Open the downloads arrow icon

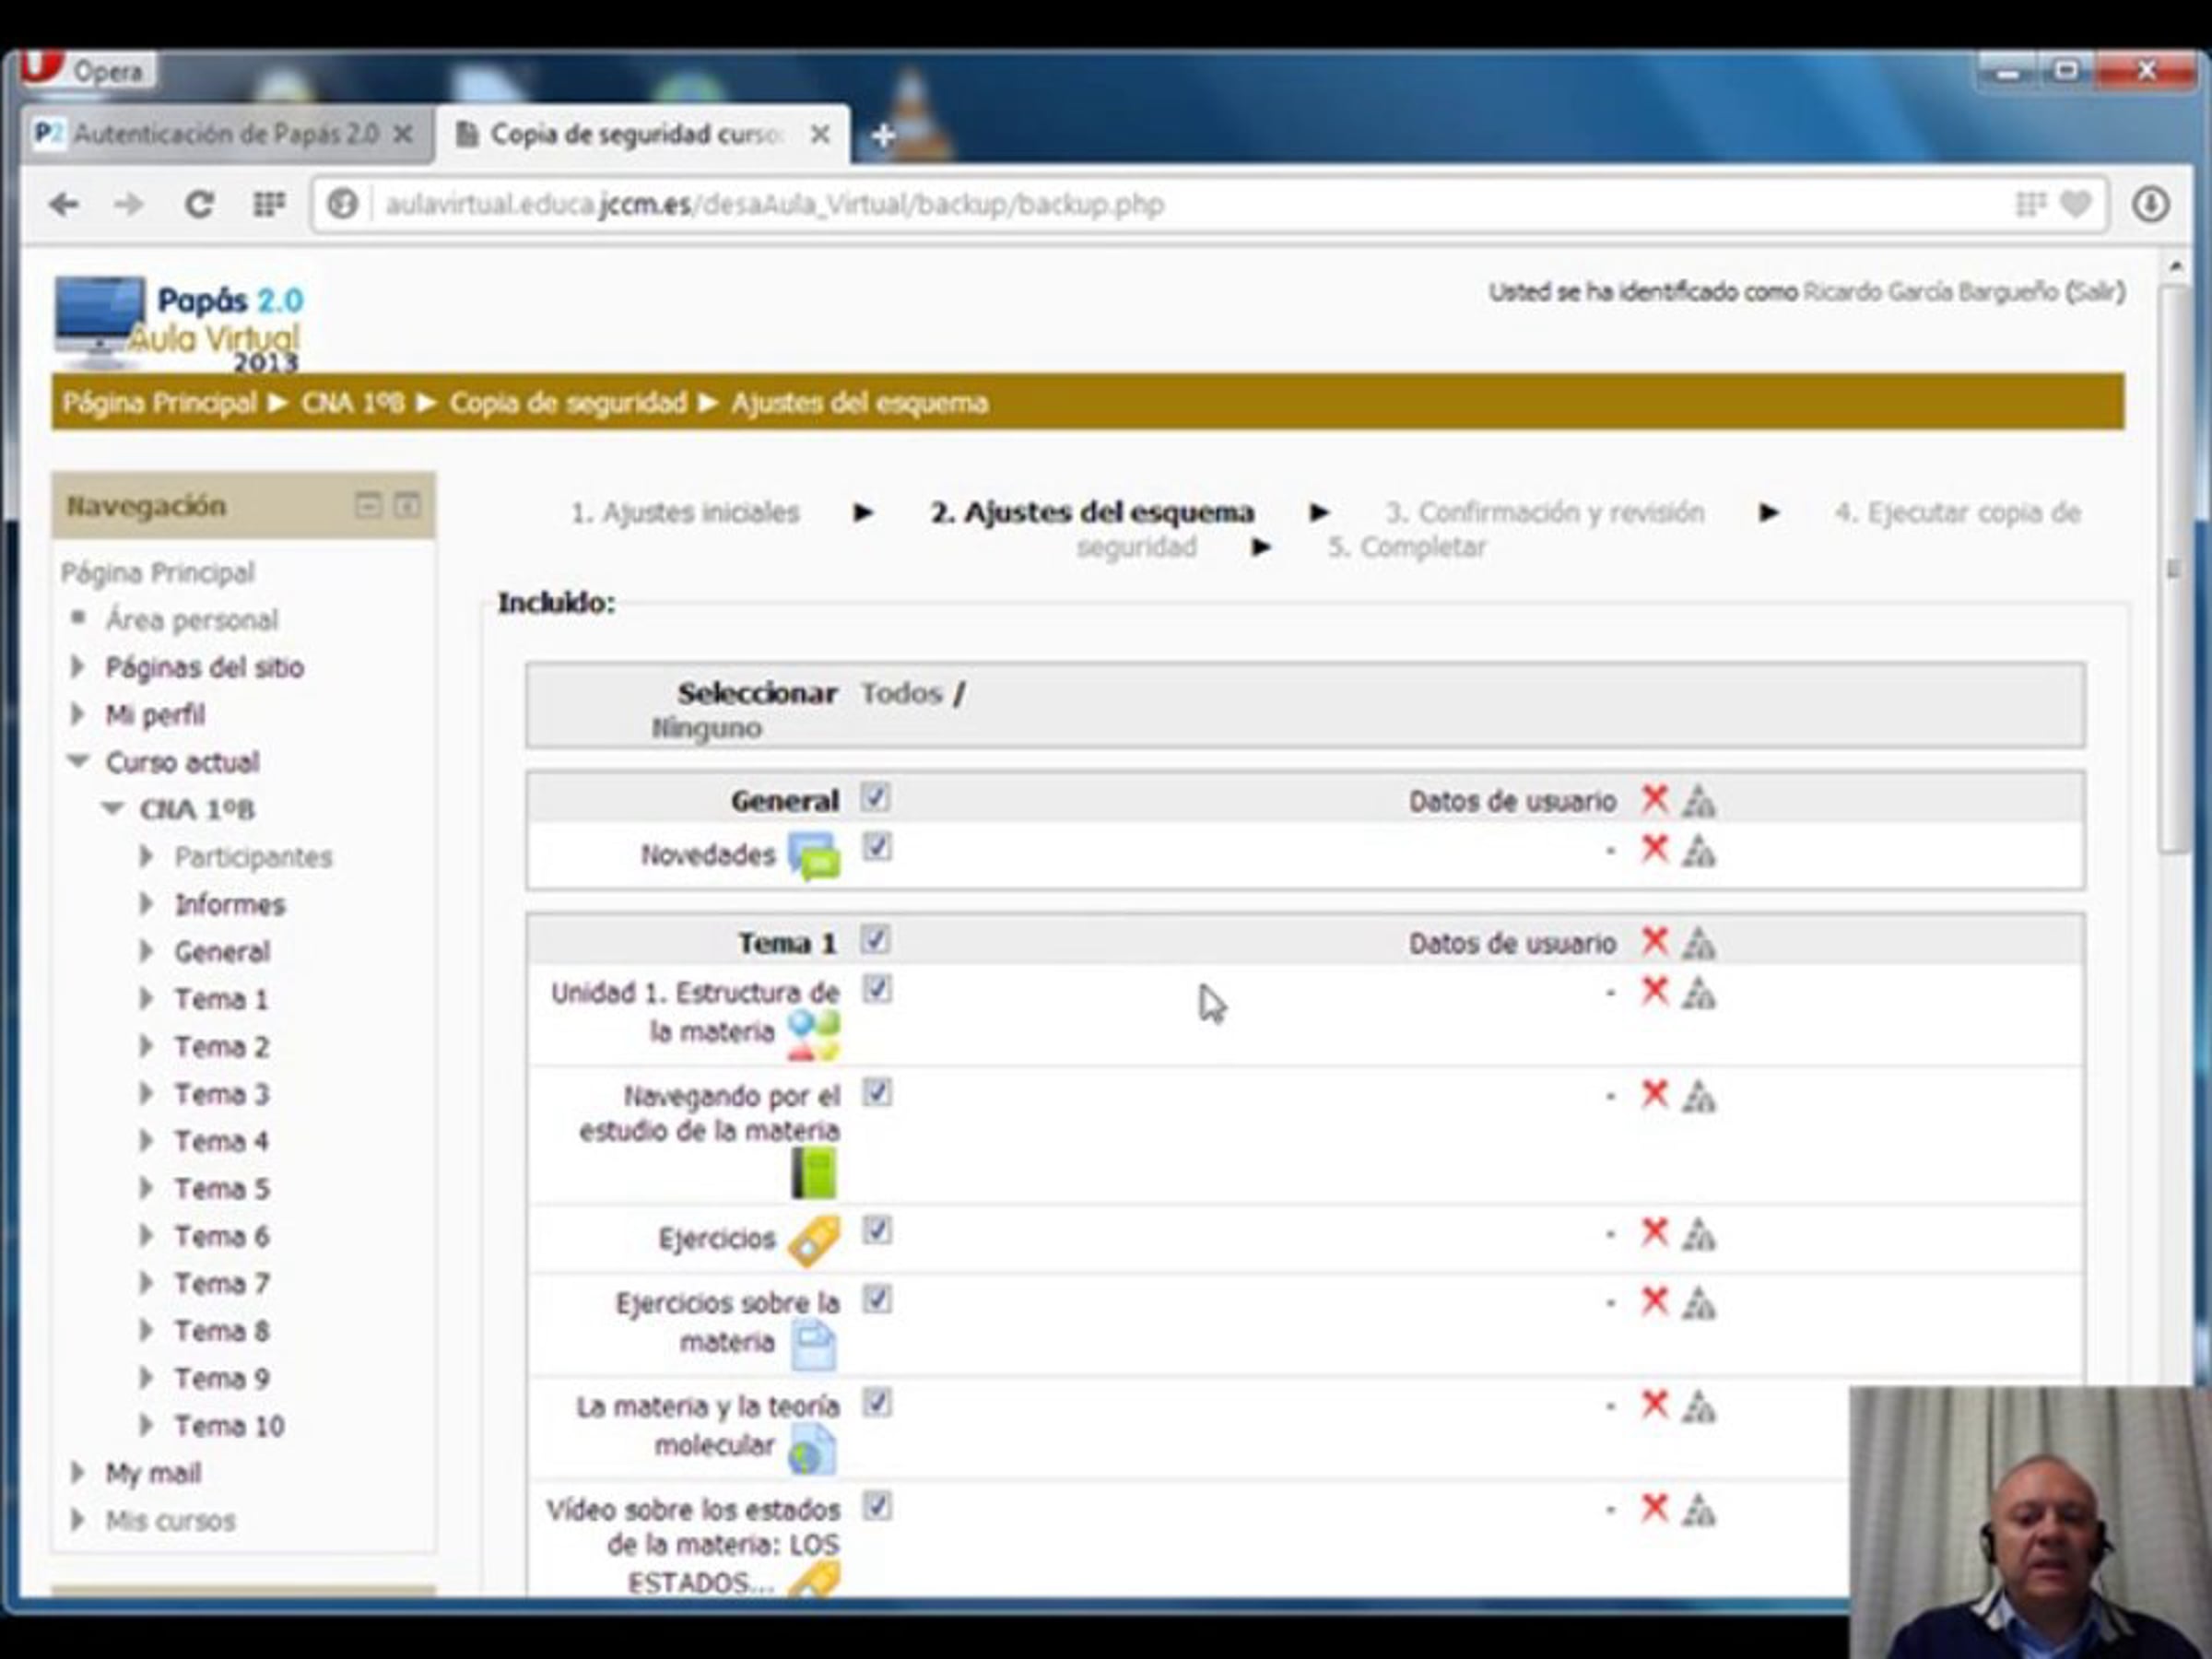coord(2151,204)
